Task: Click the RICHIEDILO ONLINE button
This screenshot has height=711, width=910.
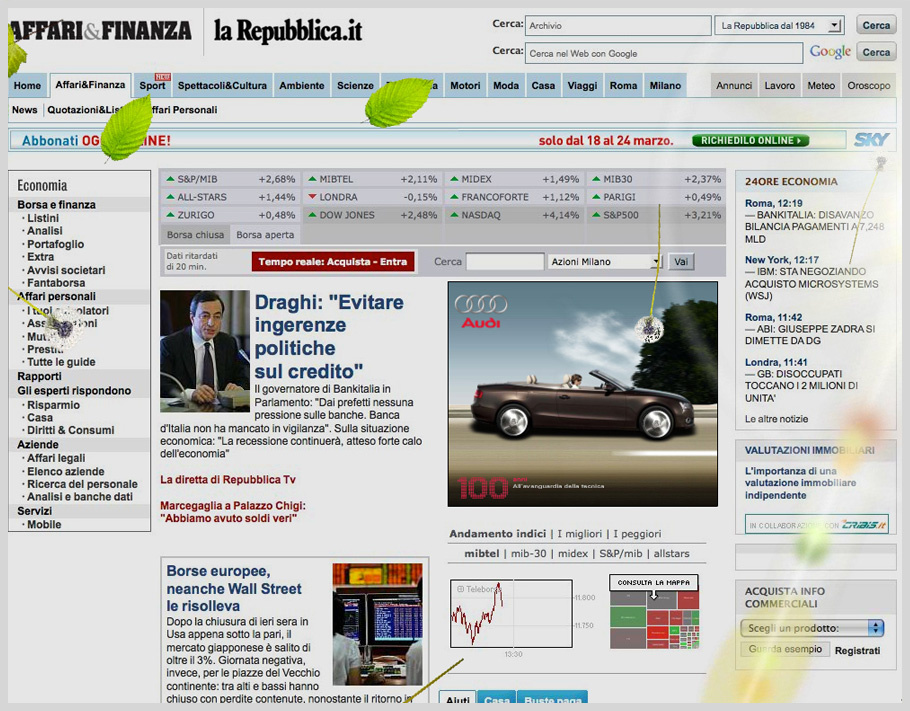Action: tap(750, 140)
